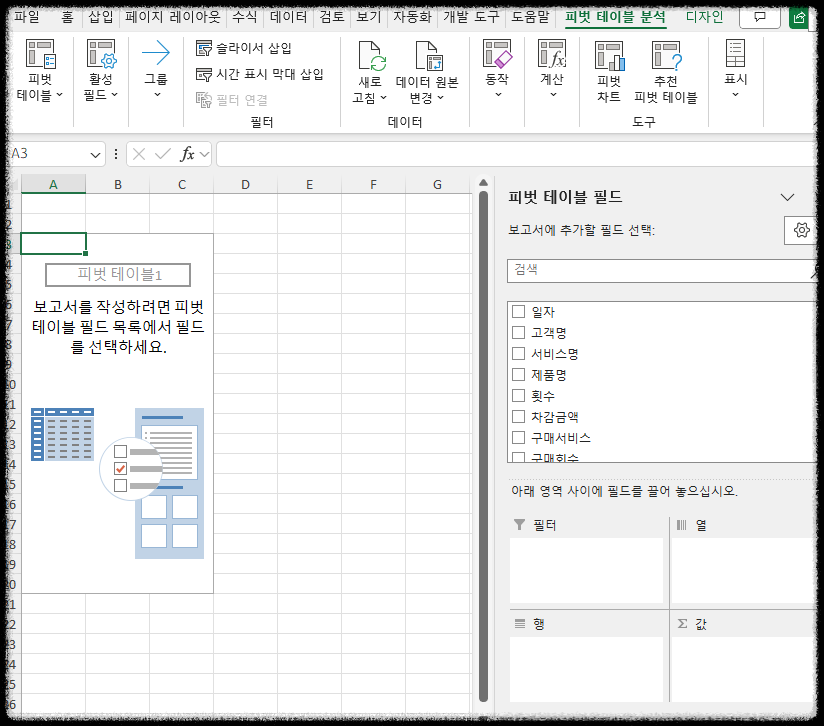
Task: Open the Actions (동작) tool
Action: click(497, 66)
